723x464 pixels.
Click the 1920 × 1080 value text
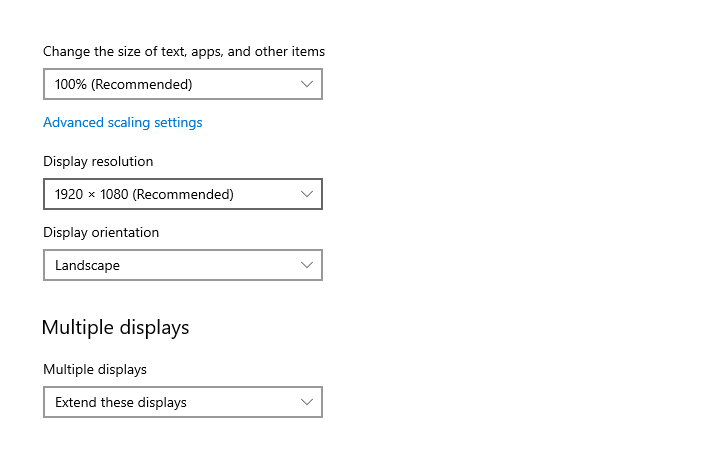pos(91,194)
